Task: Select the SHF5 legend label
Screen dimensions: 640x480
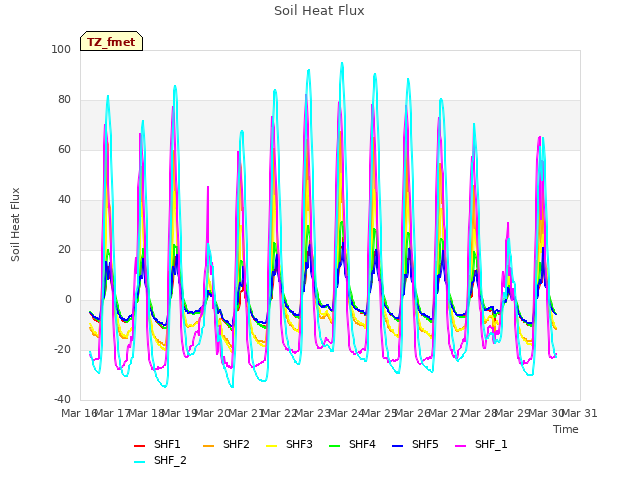Action: click(x=425, y=444)
